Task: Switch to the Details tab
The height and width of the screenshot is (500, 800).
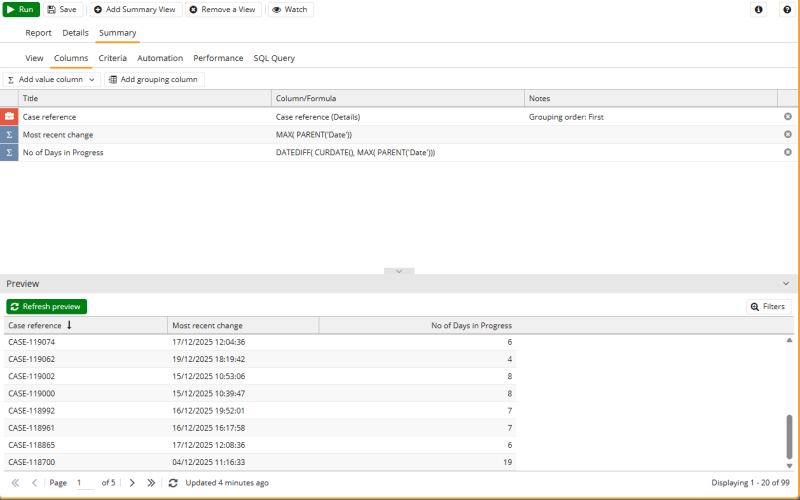Action: point(76,33)
